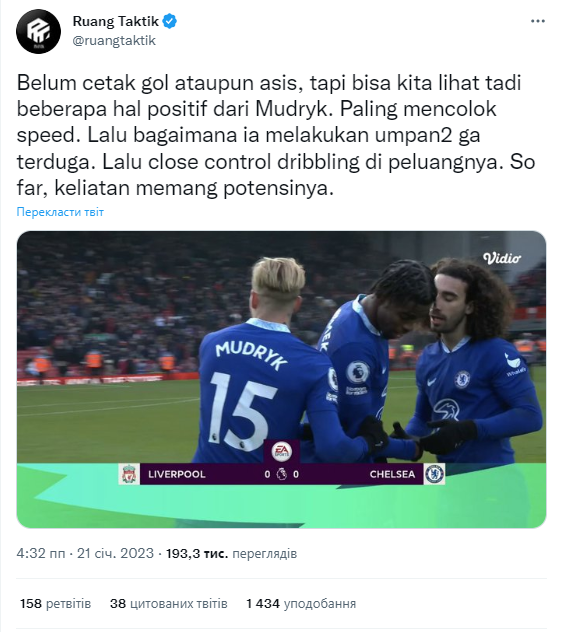The width and height of the screenshot is (561, 632).
Task: Open the @ruangtaktik handle link
Action: tap(114, 40)
